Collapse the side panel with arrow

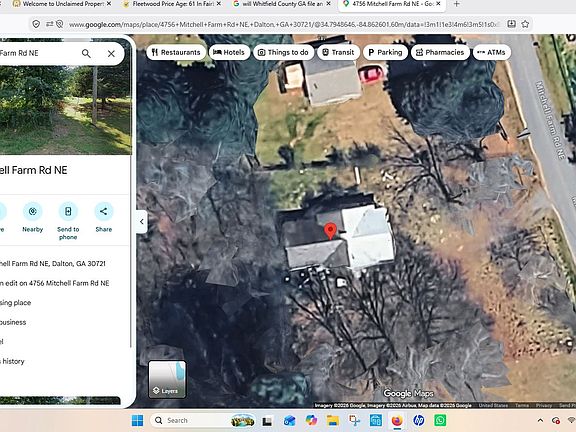(x=142, y=222)
